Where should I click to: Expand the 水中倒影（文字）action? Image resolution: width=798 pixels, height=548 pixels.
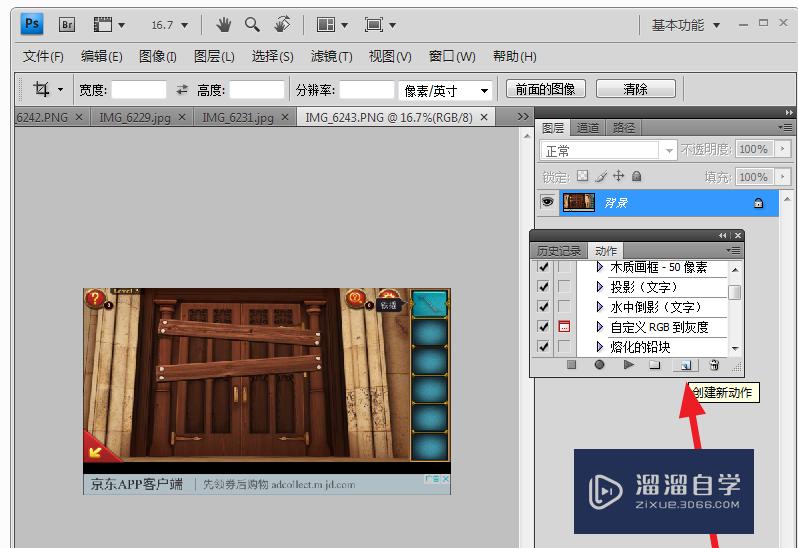click(x=600, y=307)
